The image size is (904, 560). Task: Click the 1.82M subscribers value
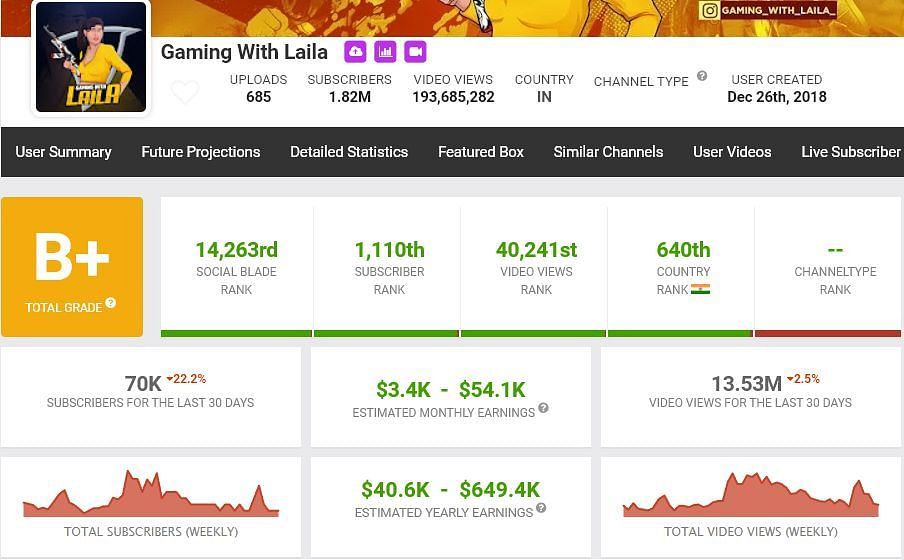(349, 97)
